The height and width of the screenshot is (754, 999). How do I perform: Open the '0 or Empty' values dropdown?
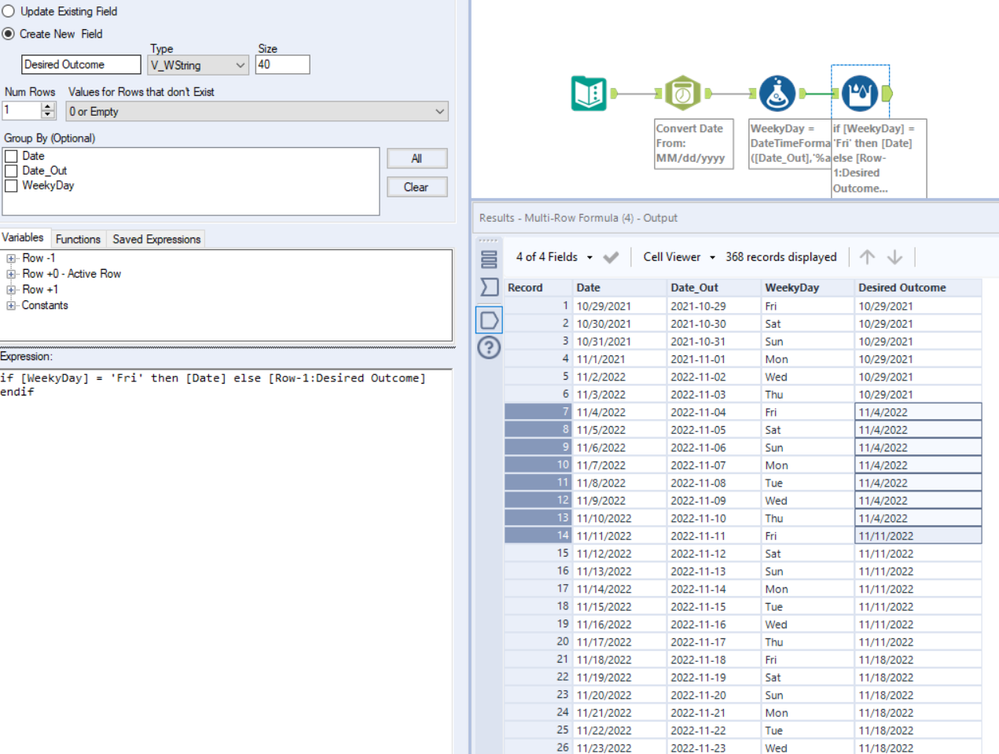pos(256,112)
